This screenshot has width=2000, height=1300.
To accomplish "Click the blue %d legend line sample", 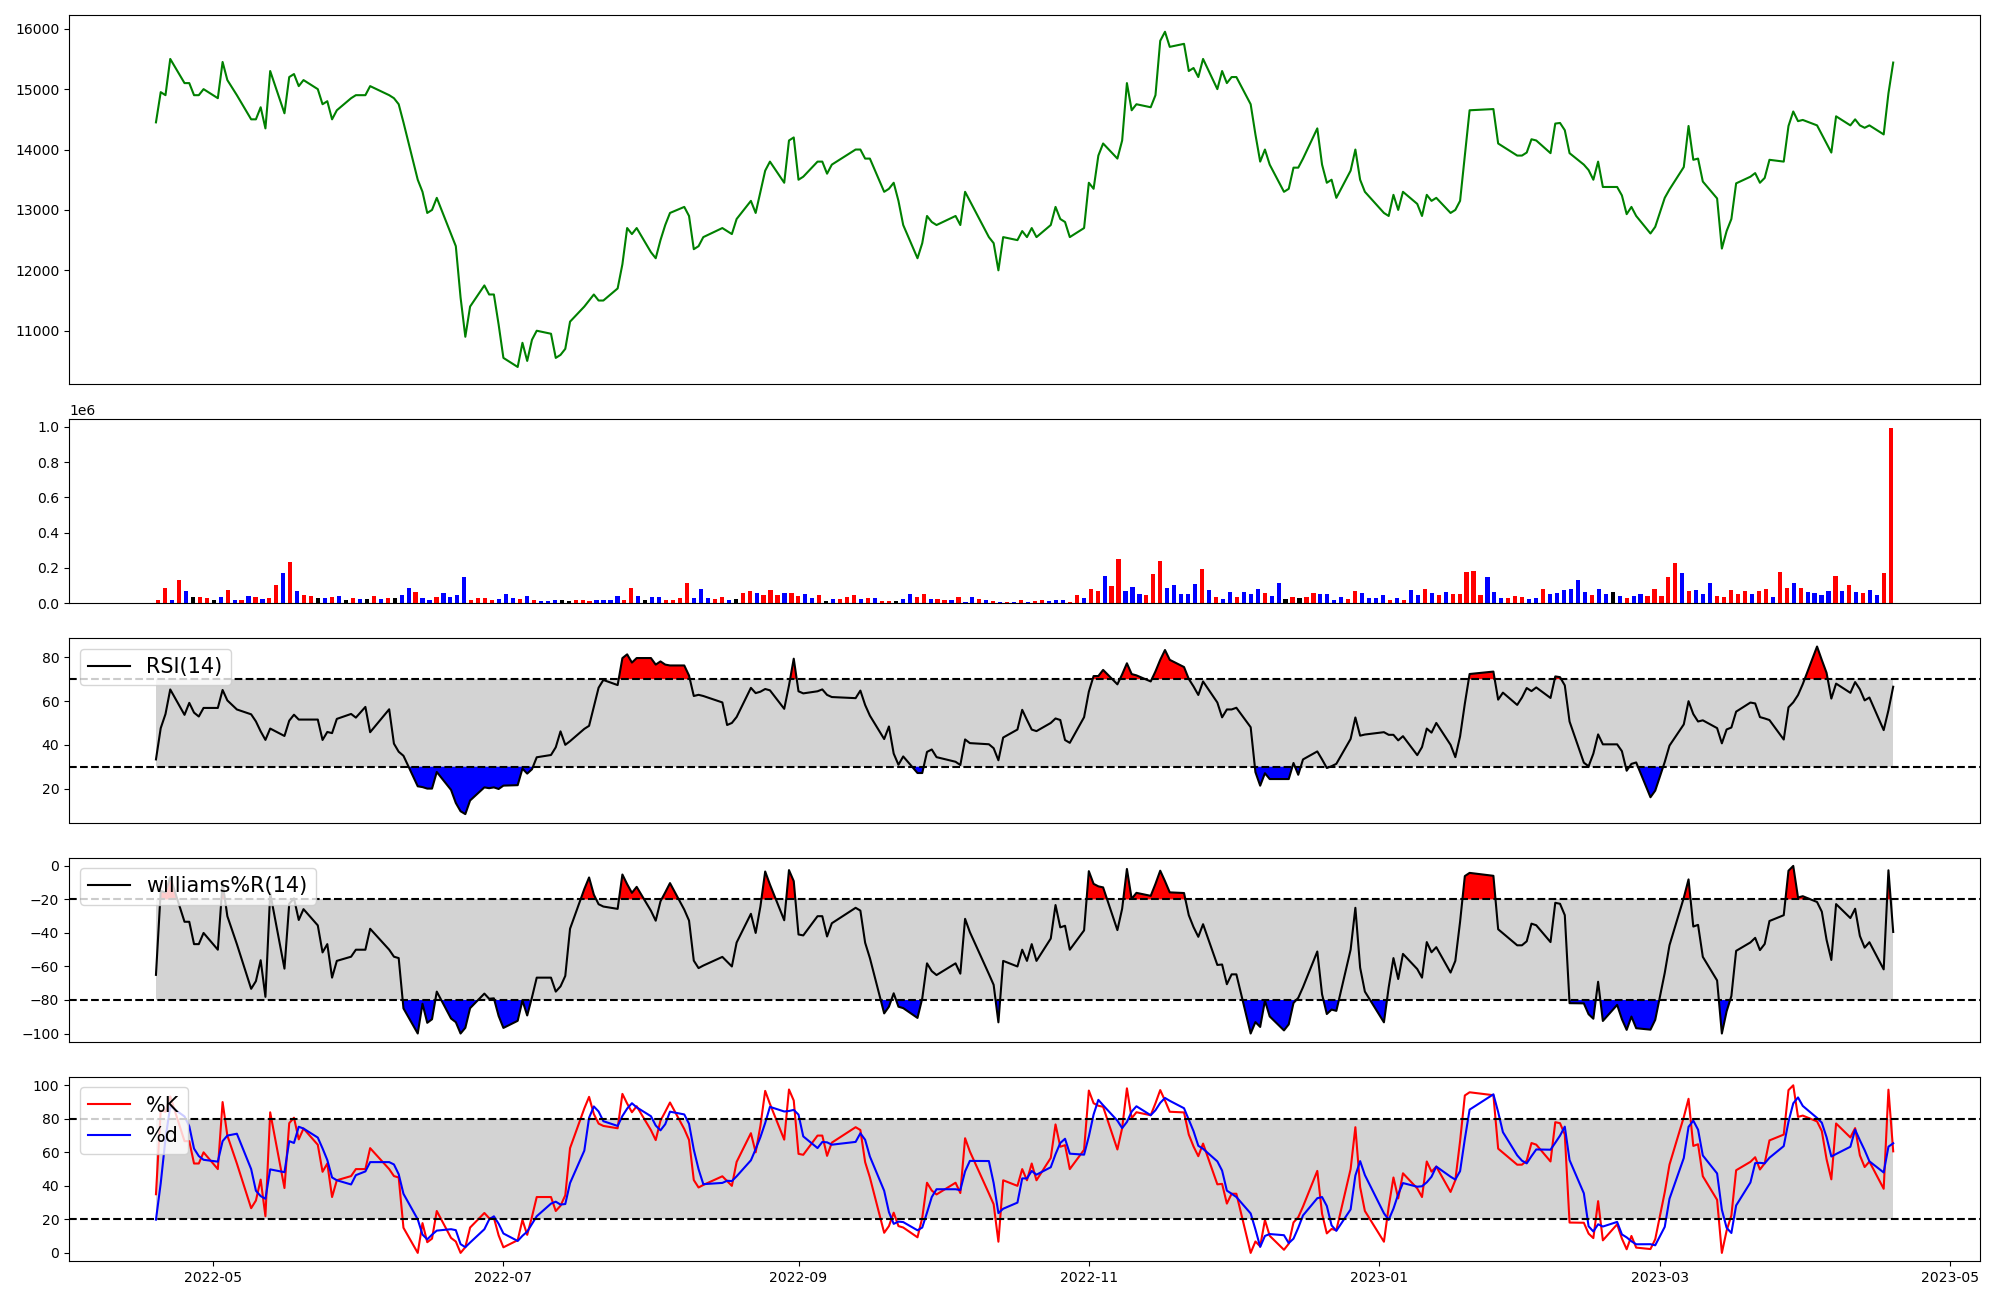I will coord(110,1135).
